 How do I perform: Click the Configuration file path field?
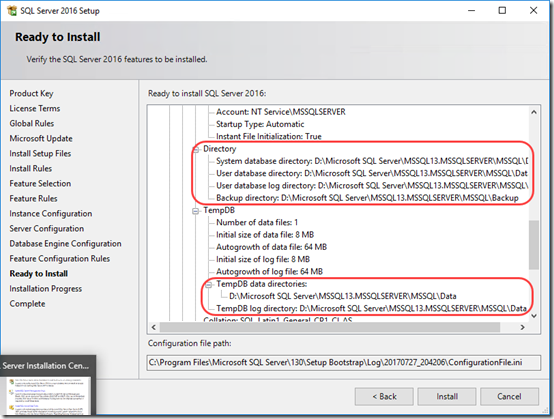point(344,363)
